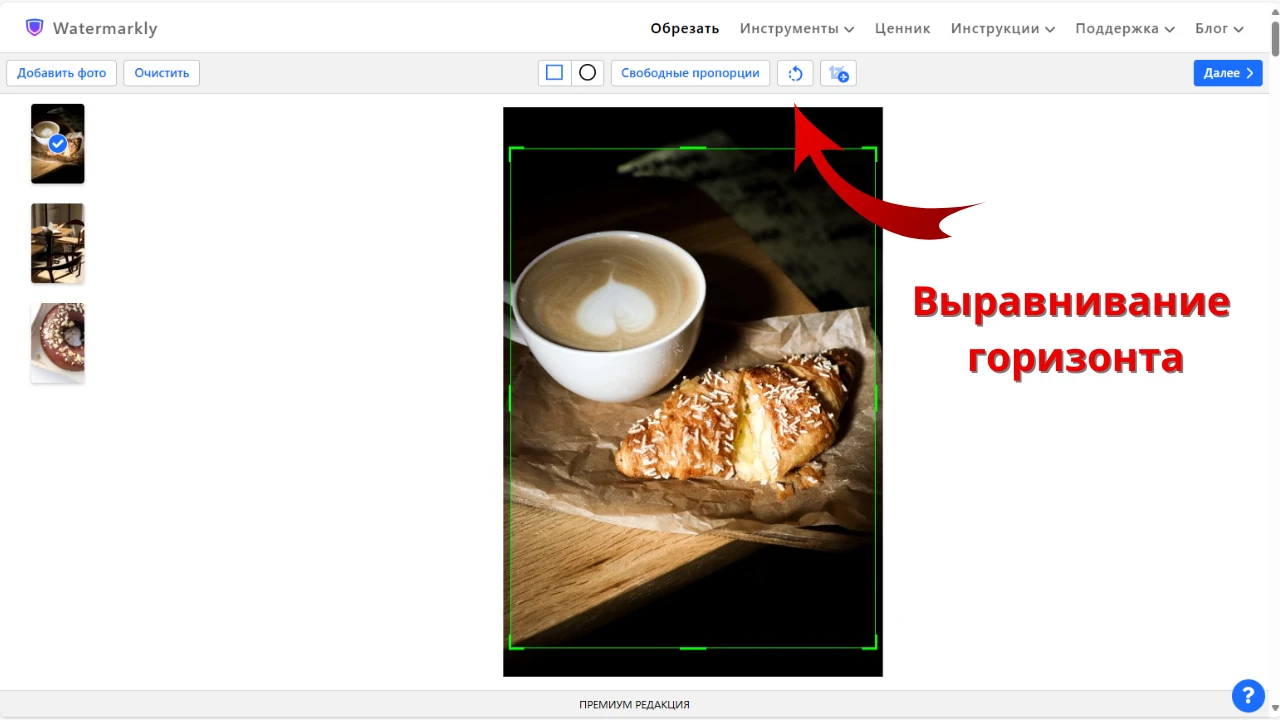Image resolution: width=1280 pixels, height=720 pixels.
Task: Expand the Инструкции menu
Action: click(1003, 28)
